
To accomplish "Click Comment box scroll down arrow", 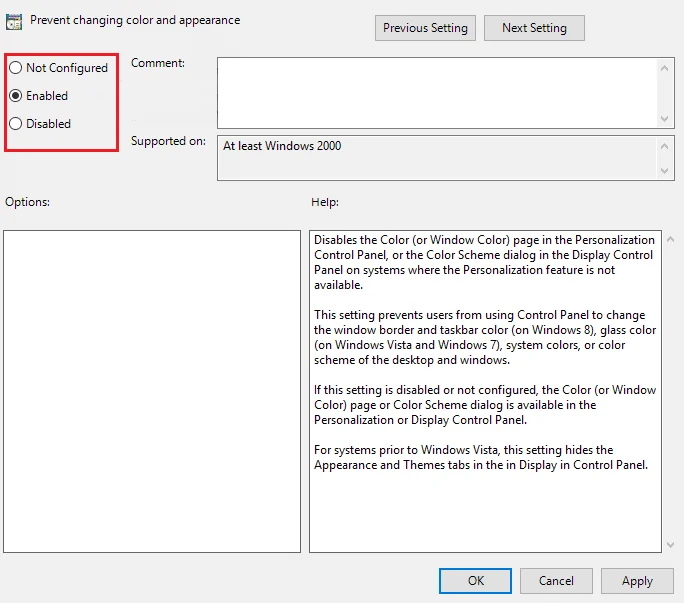I will point(667,118).
